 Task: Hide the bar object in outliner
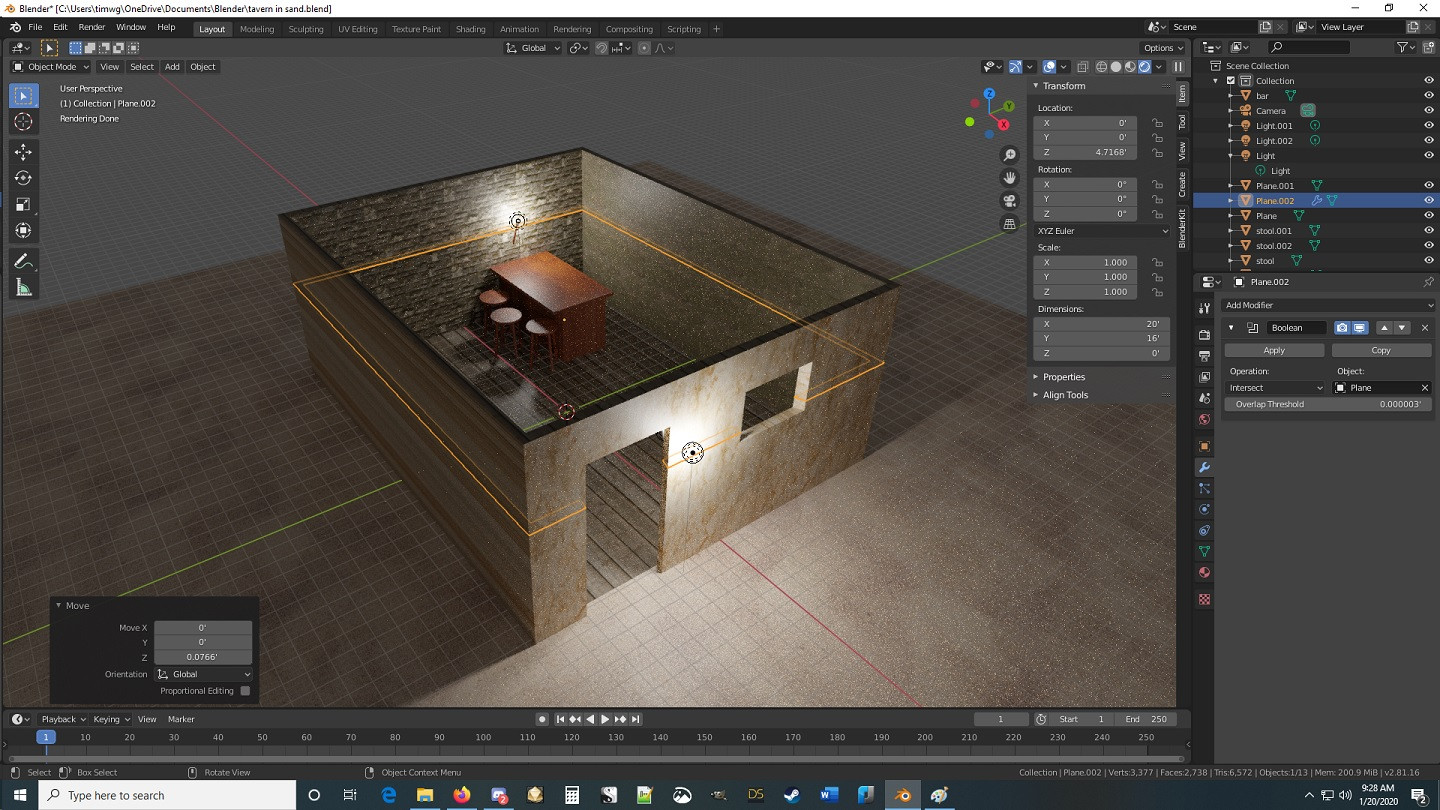tap(1428, 96)
